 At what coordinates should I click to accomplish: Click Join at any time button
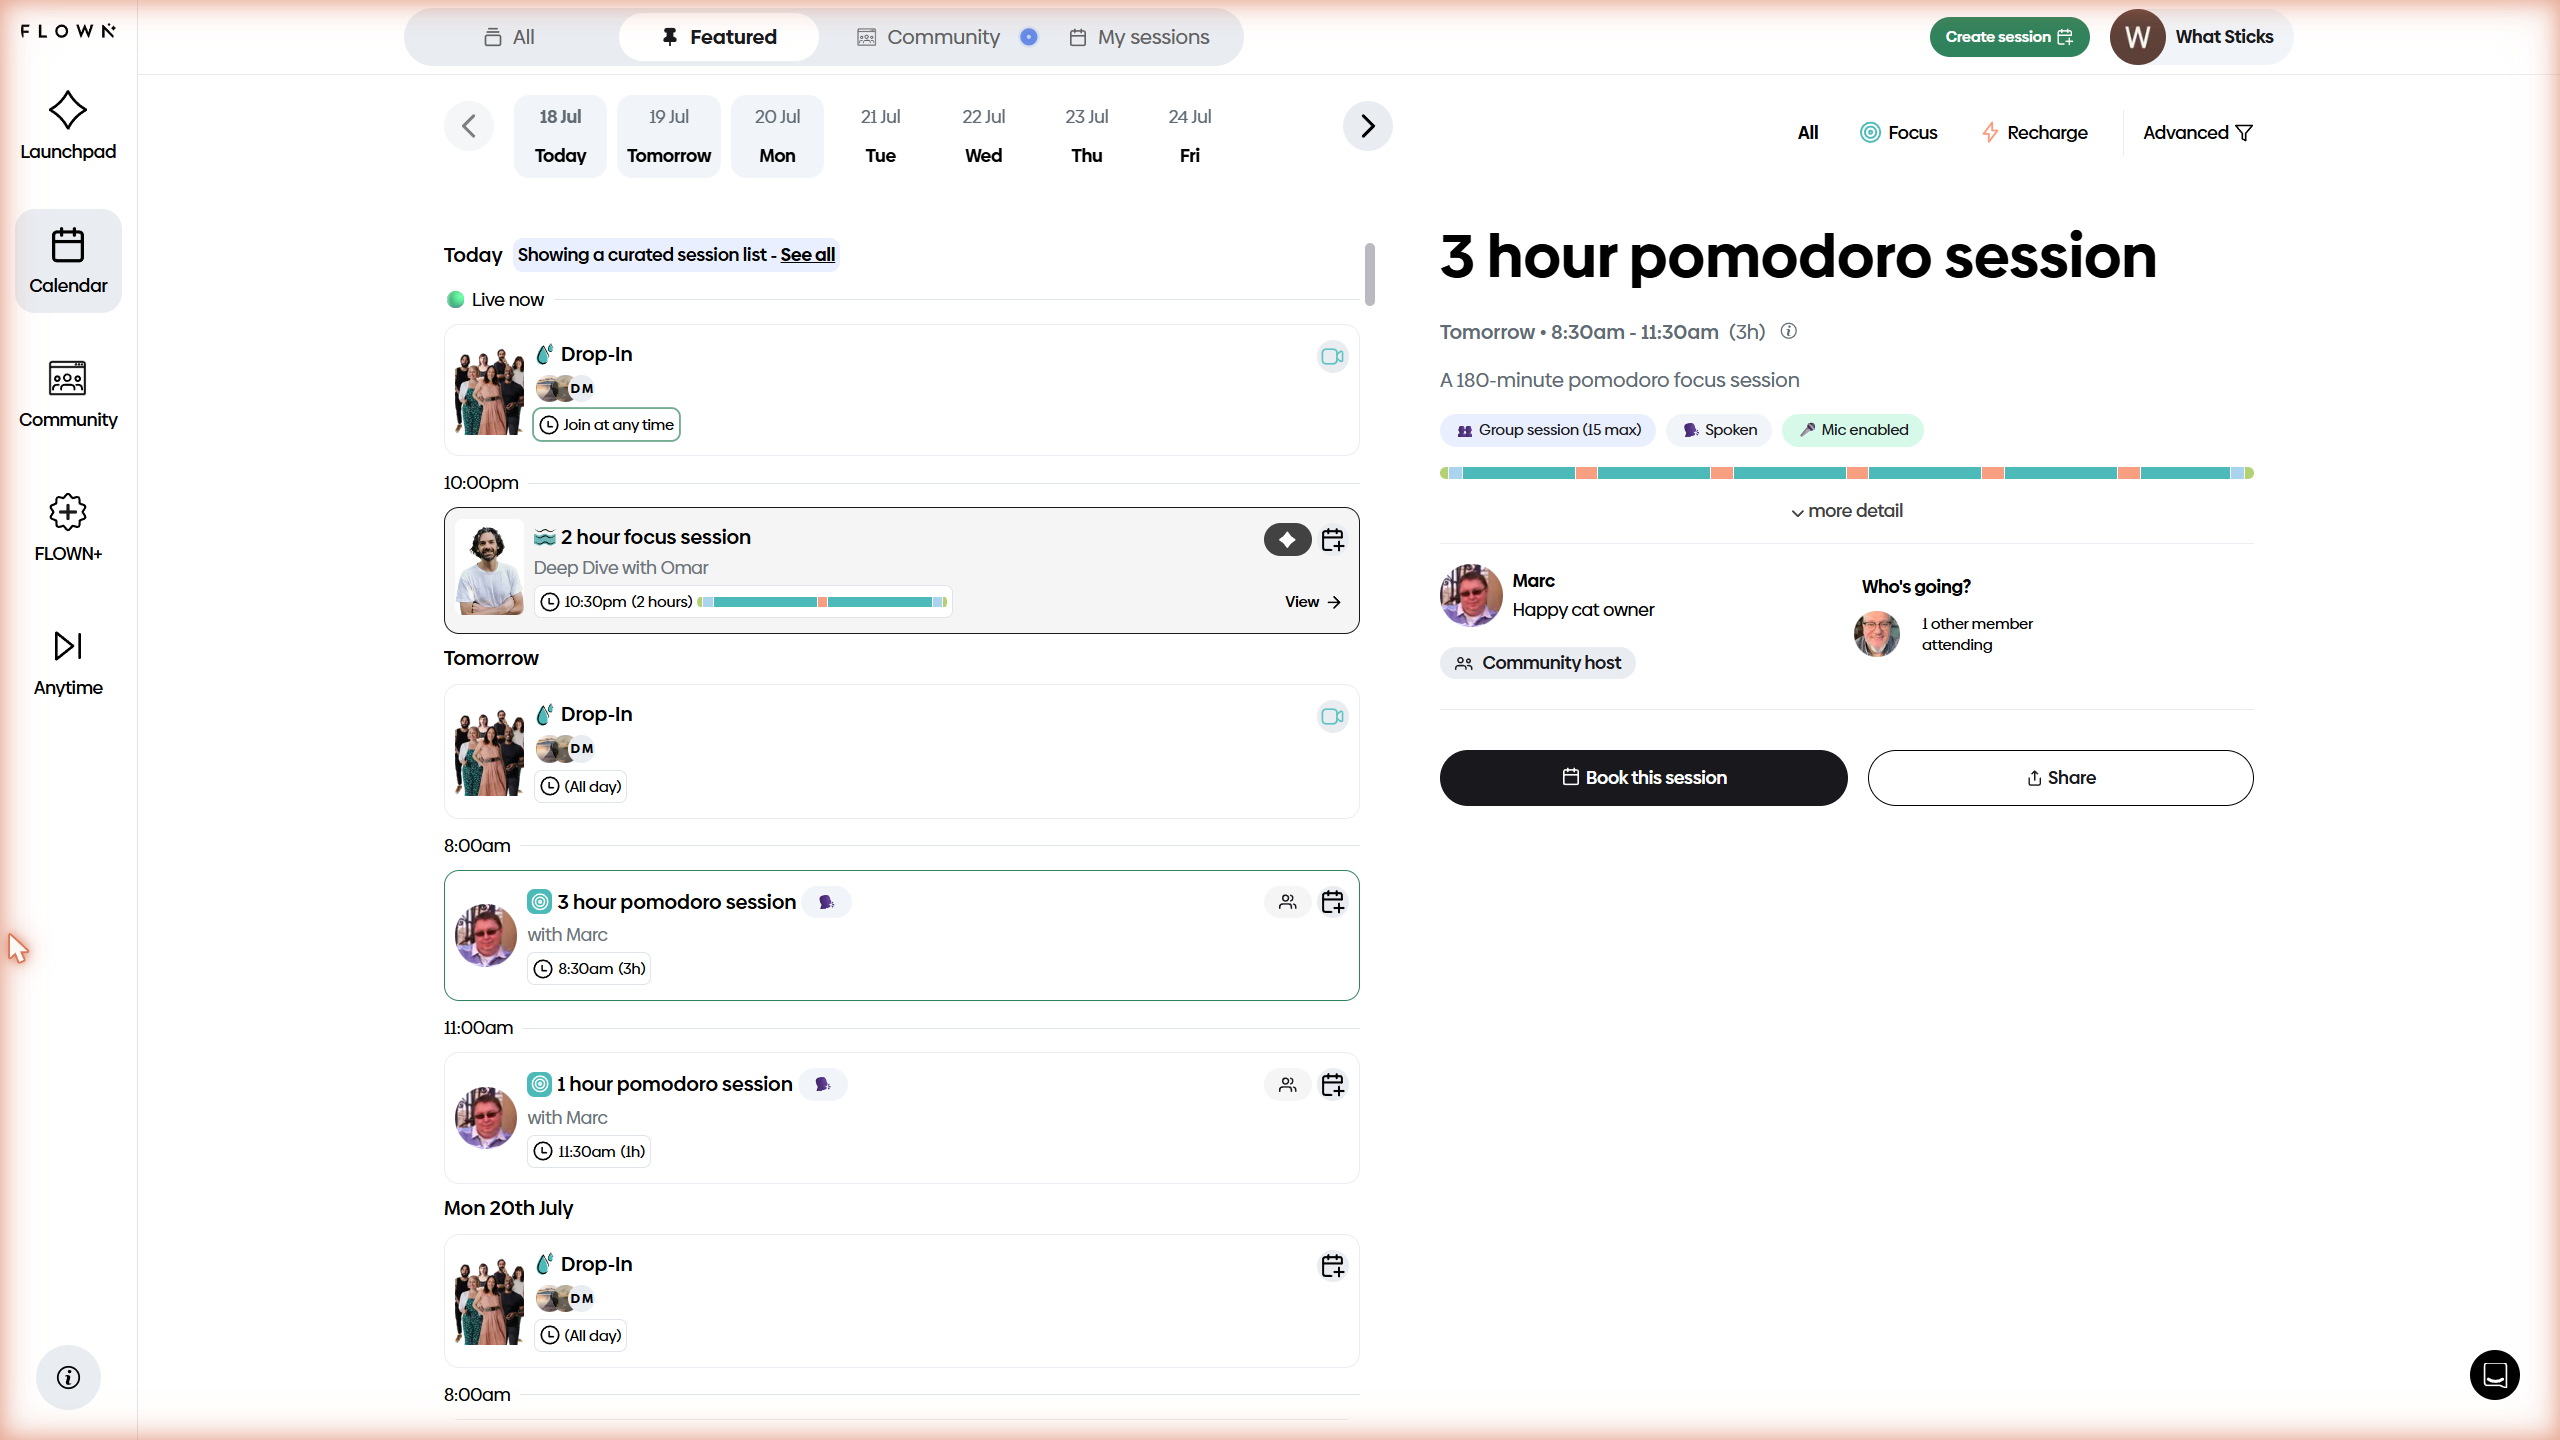pyautogui.click(x=606, y=425)
